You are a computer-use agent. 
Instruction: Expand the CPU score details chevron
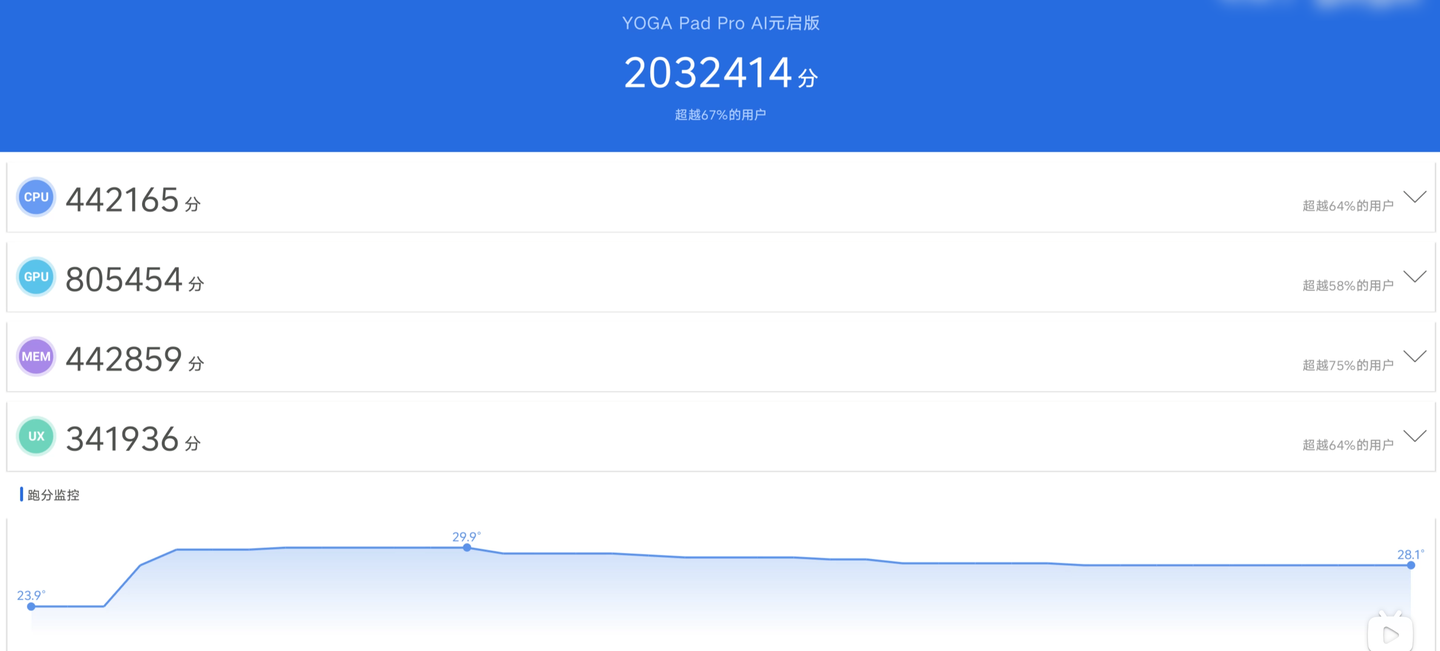[1414, 197]
